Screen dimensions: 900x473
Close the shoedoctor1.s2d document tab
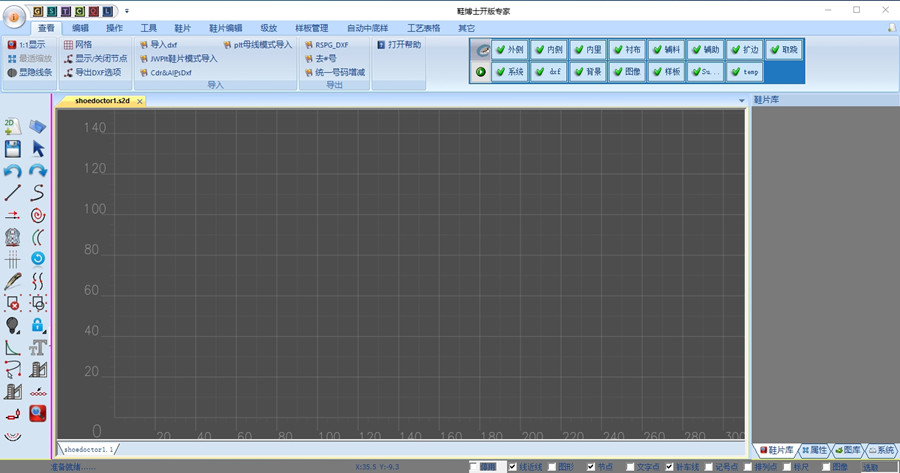[139, 101]
